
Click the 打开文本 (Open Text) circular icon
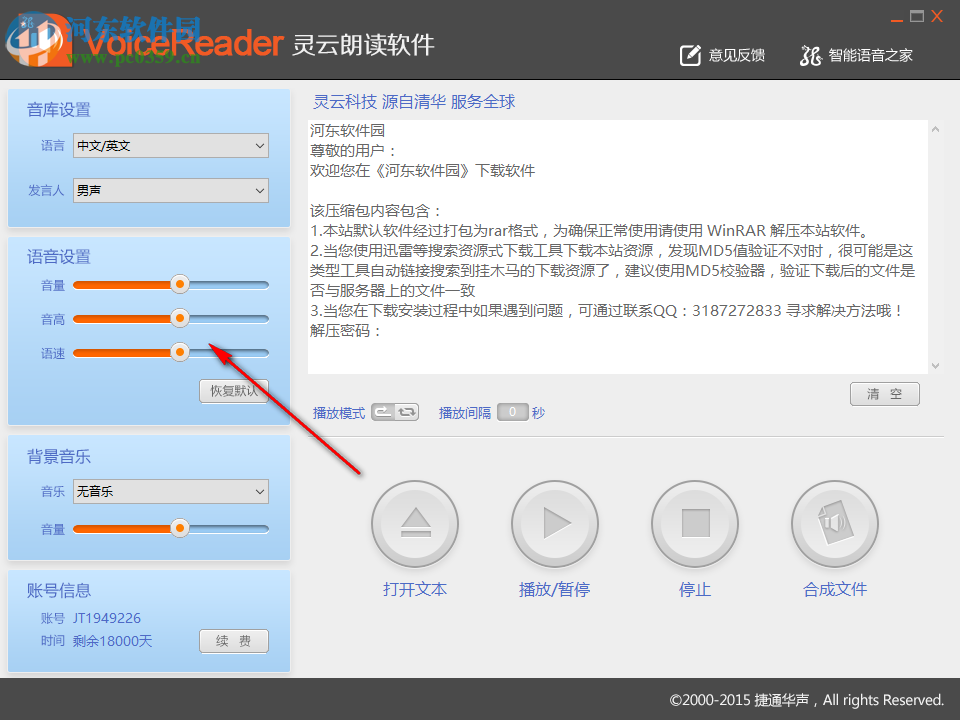(x=415, y=523)
